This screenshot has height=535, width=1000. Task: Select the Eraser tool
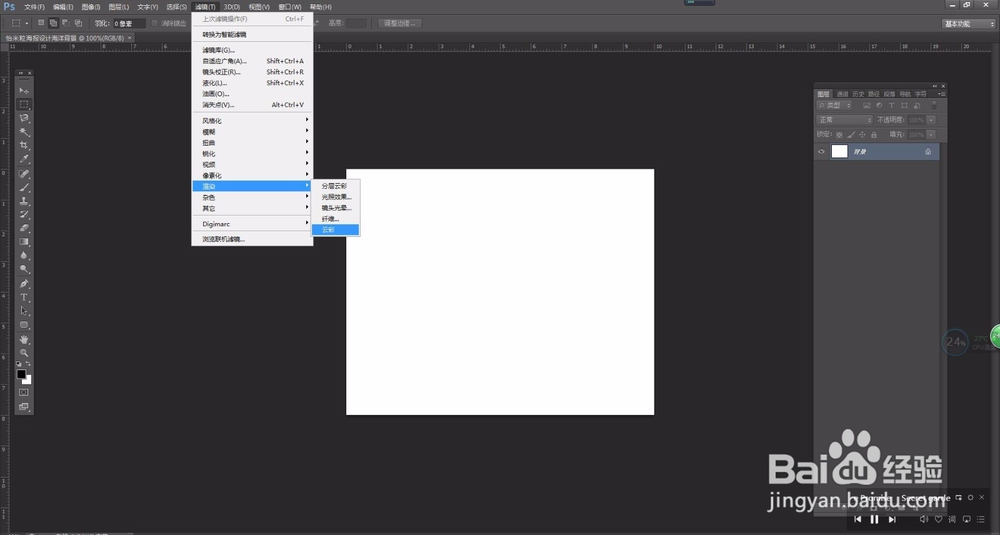pos(24,228)
